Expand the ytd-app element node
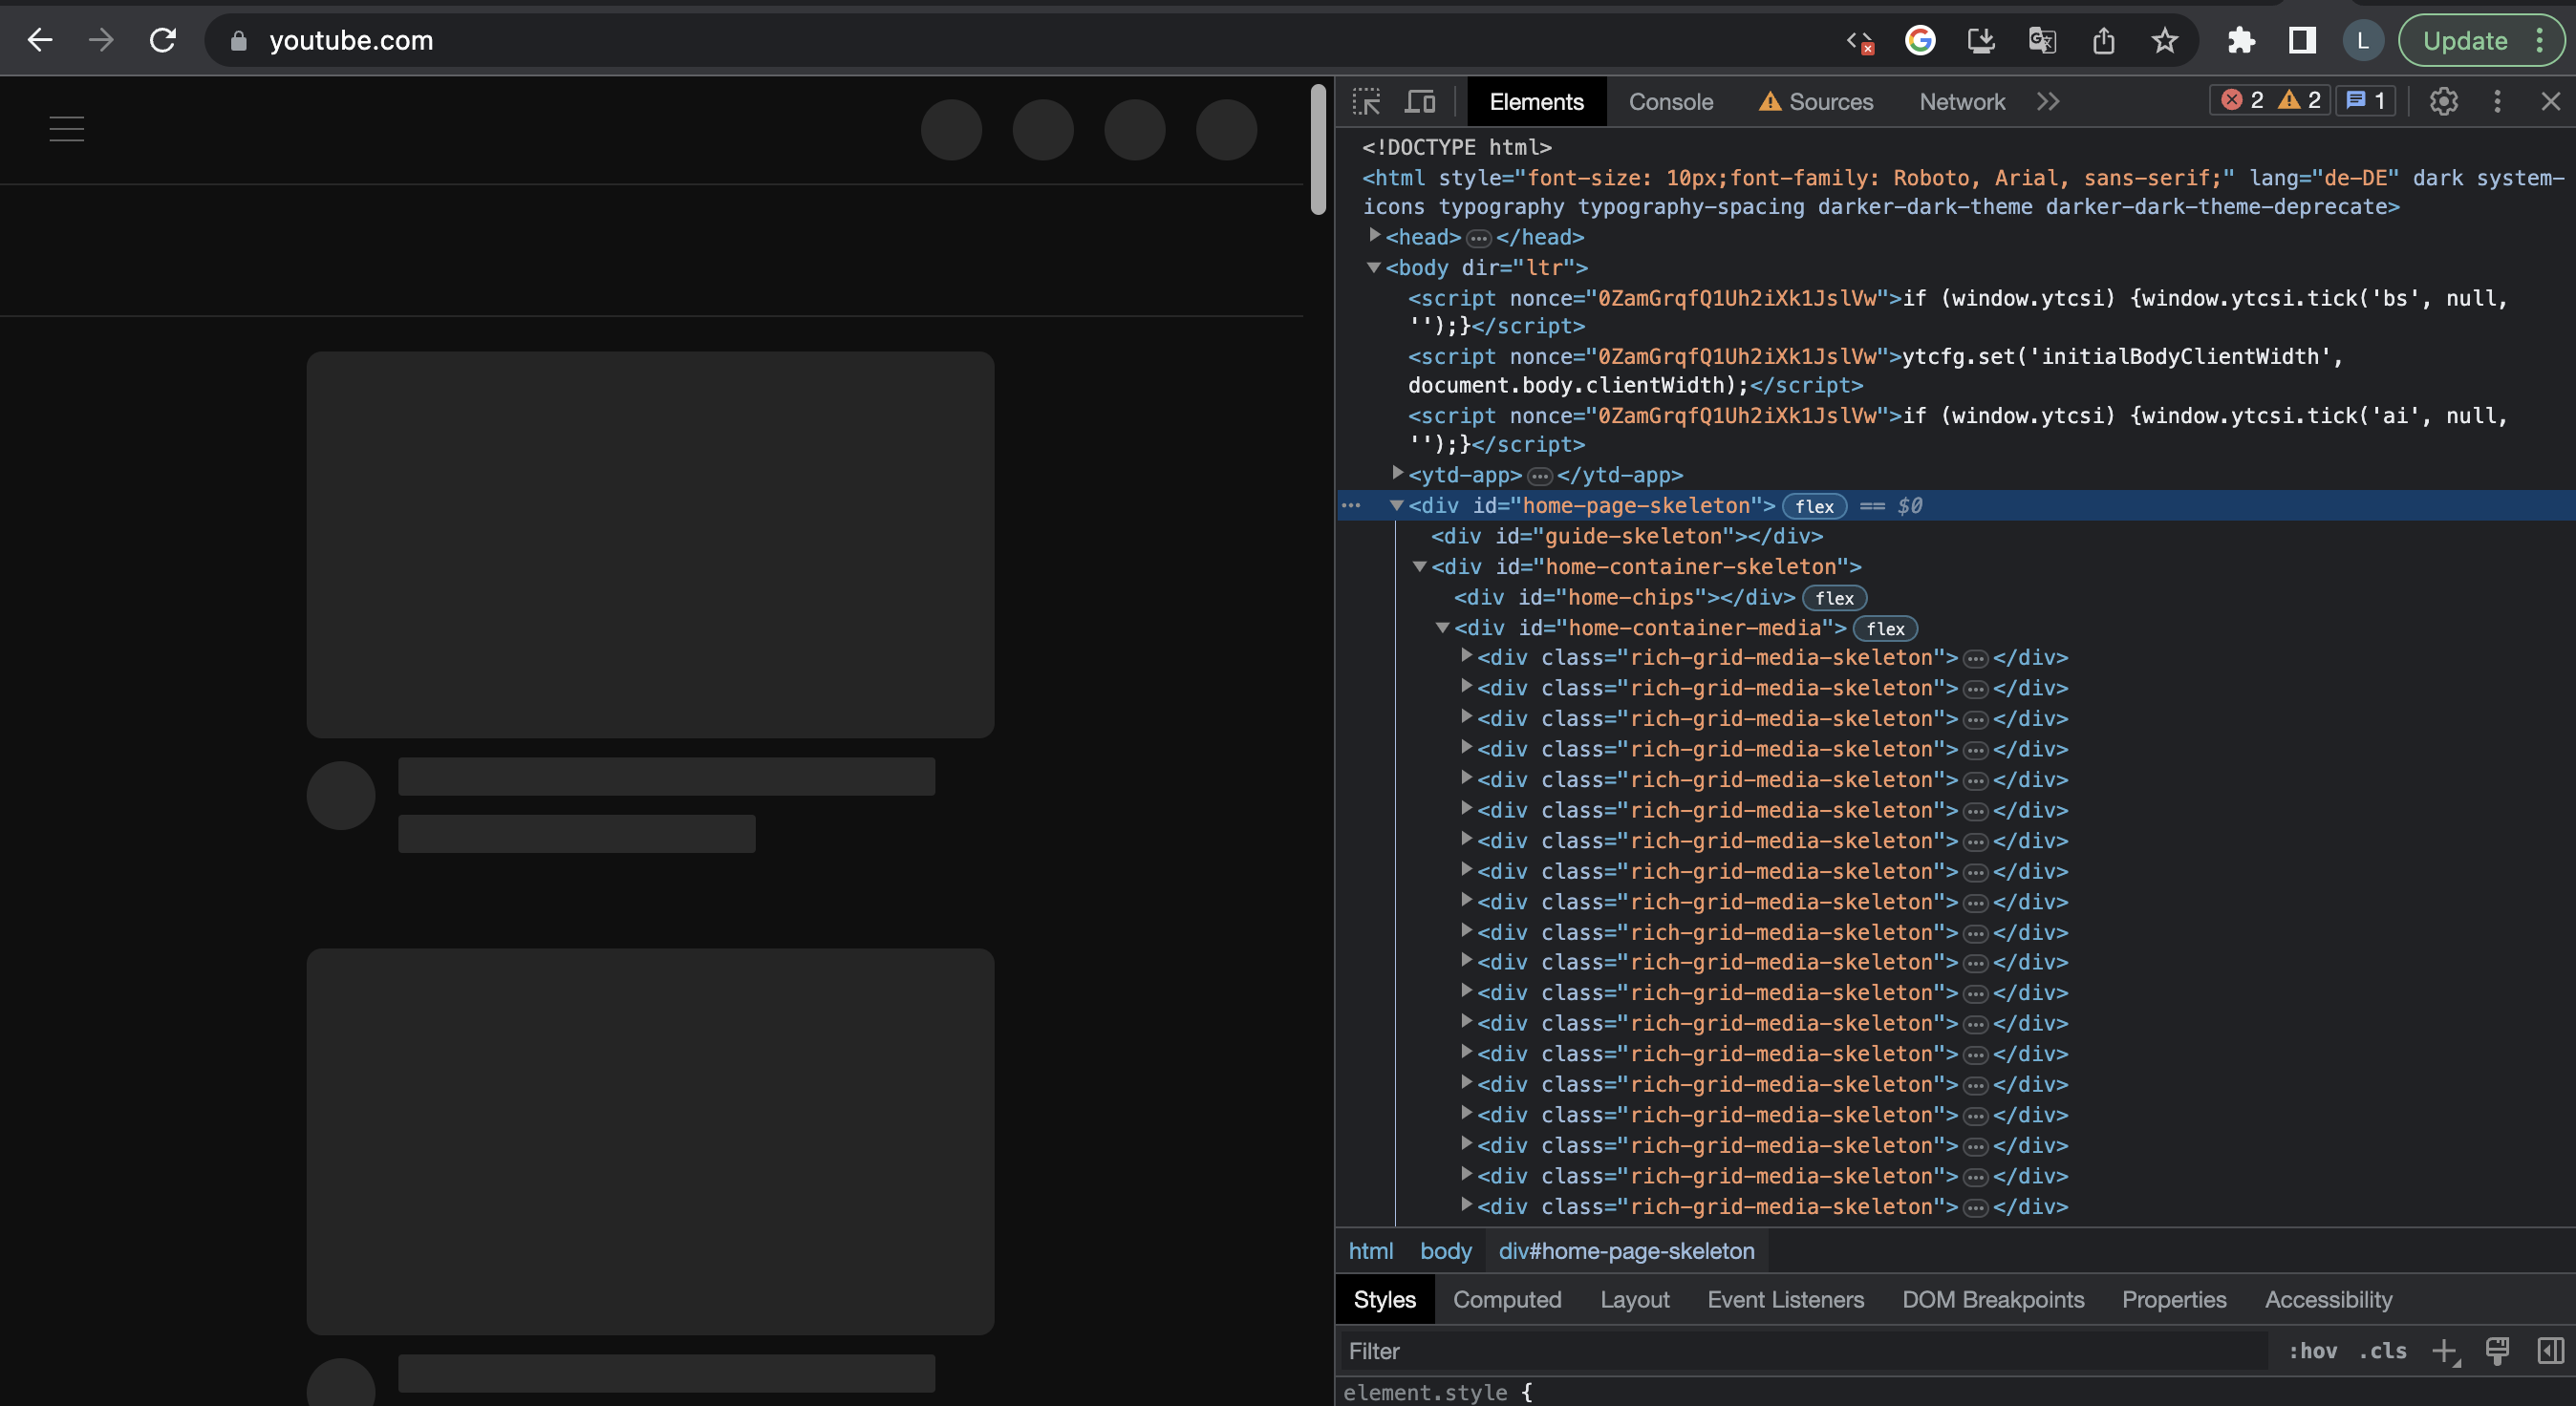Screen dimensions: 2576x1406 (1398, 473)
